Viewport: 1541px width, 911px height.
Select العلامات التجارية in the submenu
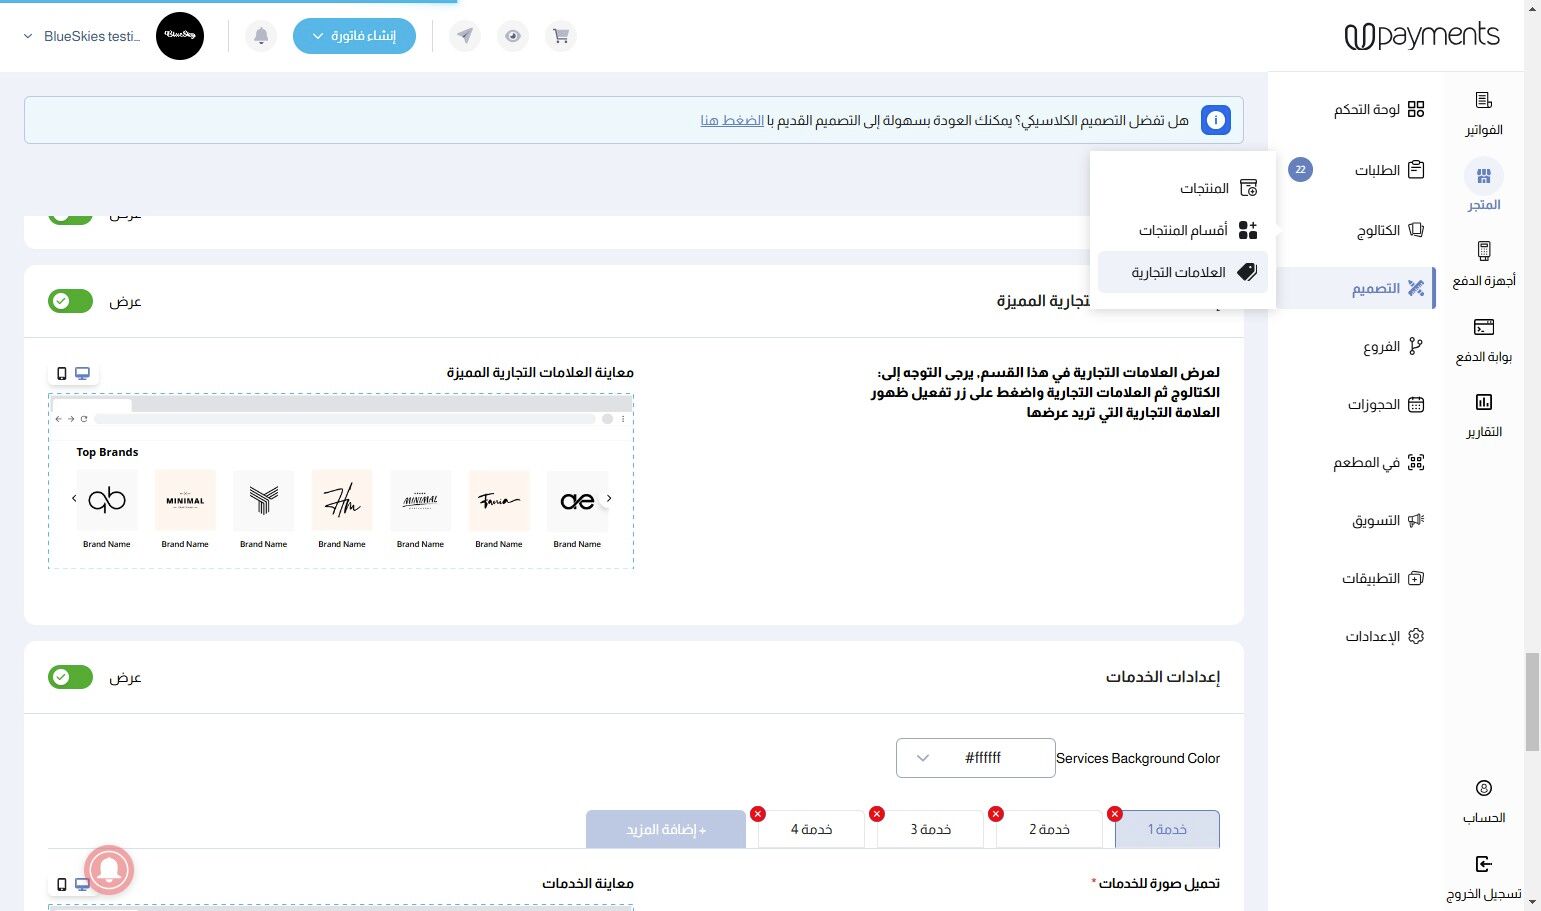(x=1183, y=272)
